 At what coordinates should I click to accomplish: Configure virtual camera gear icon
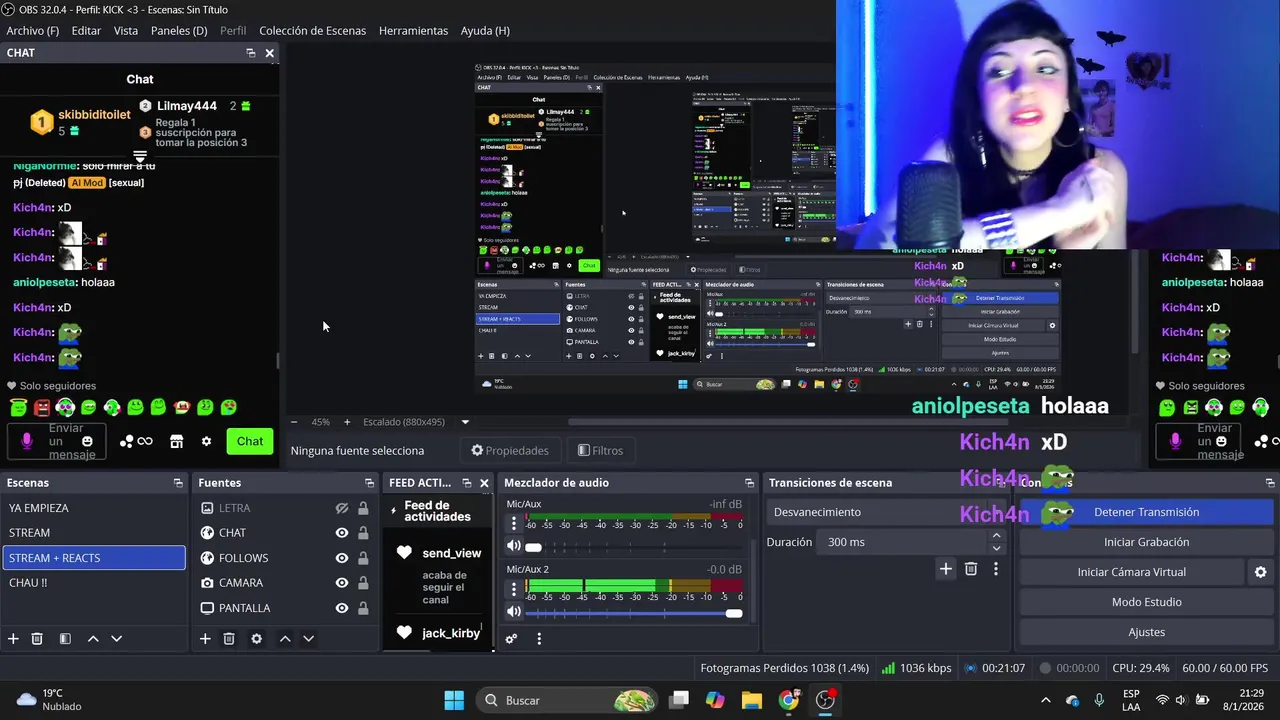click(x=1260, y=572)
